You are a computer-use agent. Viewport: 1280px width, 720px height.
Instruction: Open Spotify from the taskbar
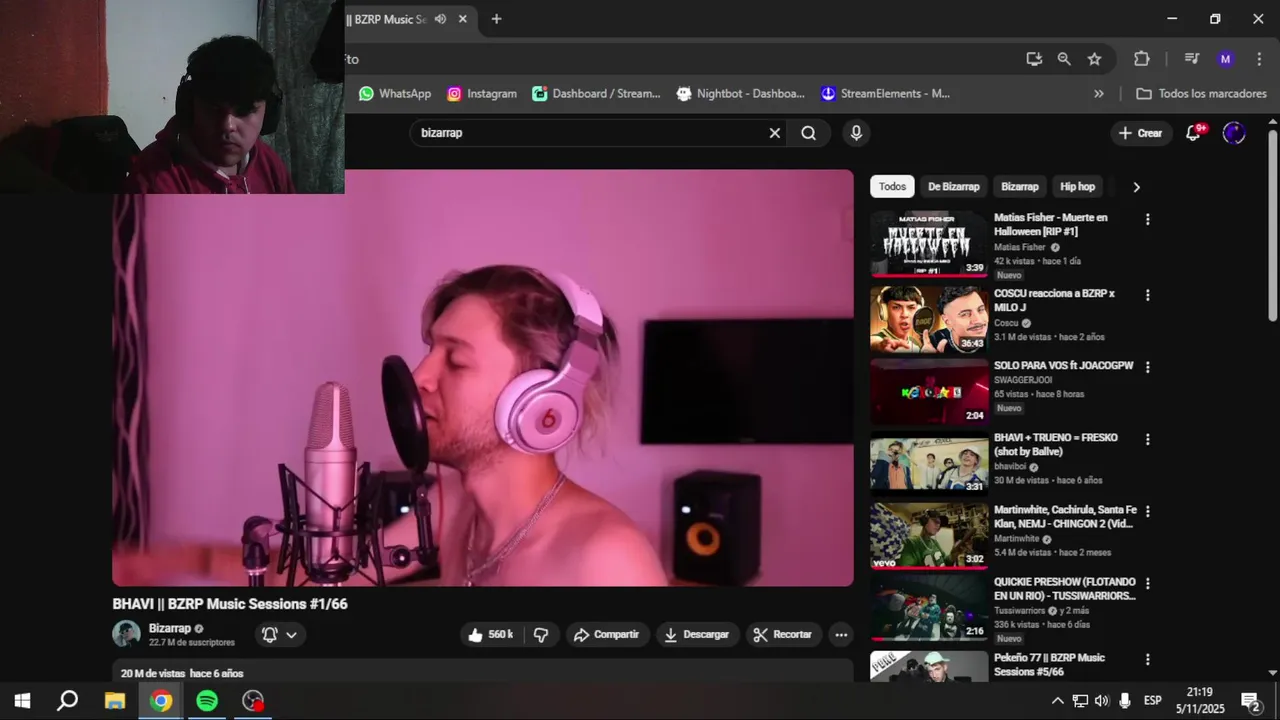click(207, 701)
